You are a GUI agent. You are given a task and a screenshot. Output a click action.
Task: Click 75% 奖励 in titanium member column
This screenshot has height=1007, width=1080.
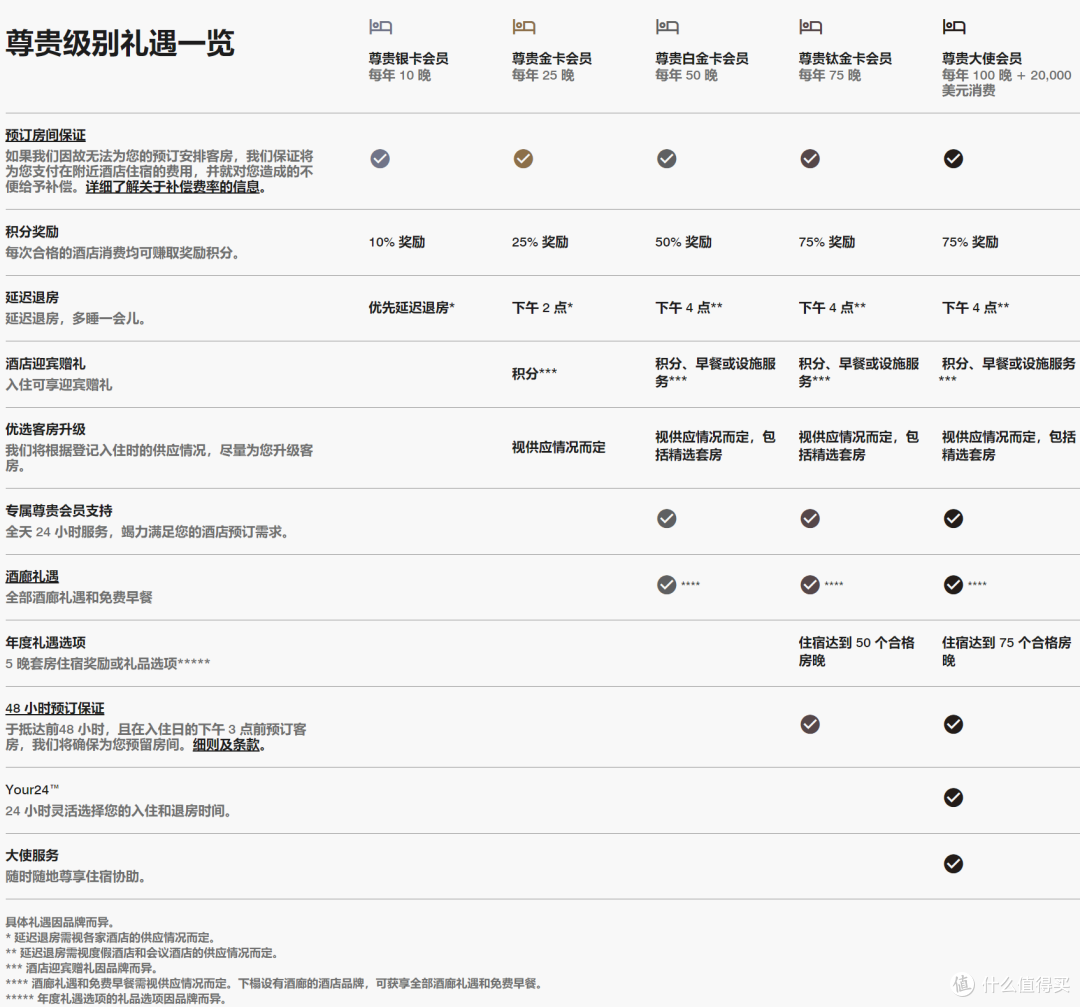click(827, 242)
